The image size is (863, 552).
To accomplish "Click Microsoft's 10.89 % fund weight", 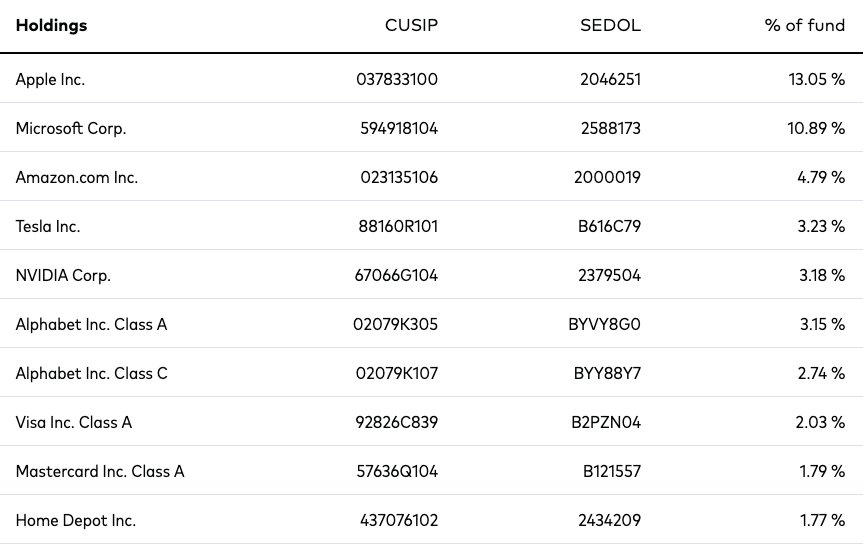I will [x=816, y=128].
